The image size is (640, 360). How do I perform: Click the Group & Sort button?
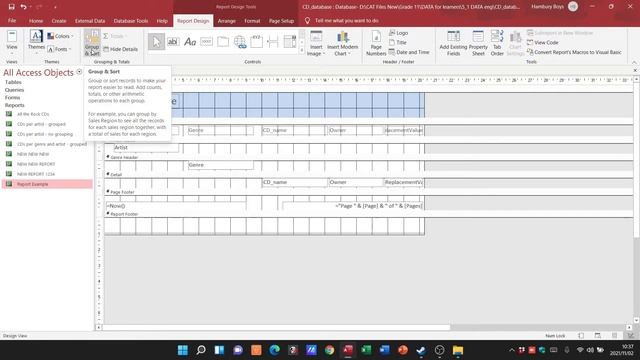92,43
